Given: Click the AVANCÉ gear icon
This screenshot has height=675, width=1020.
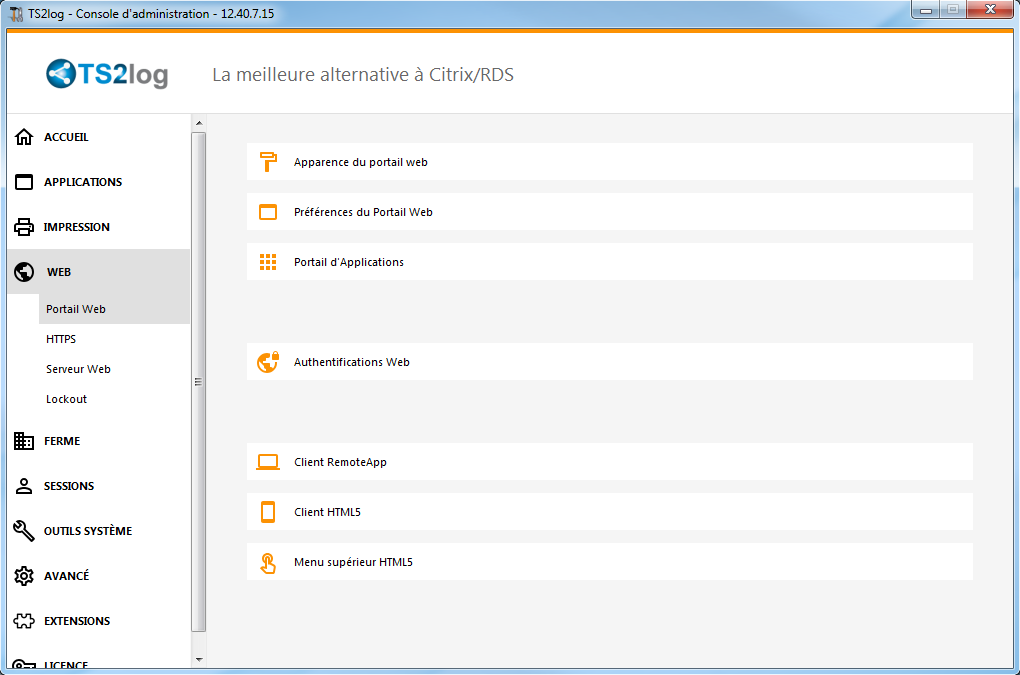Looking at the screenshot, I should pyautogui.click(x=24, y=576).
